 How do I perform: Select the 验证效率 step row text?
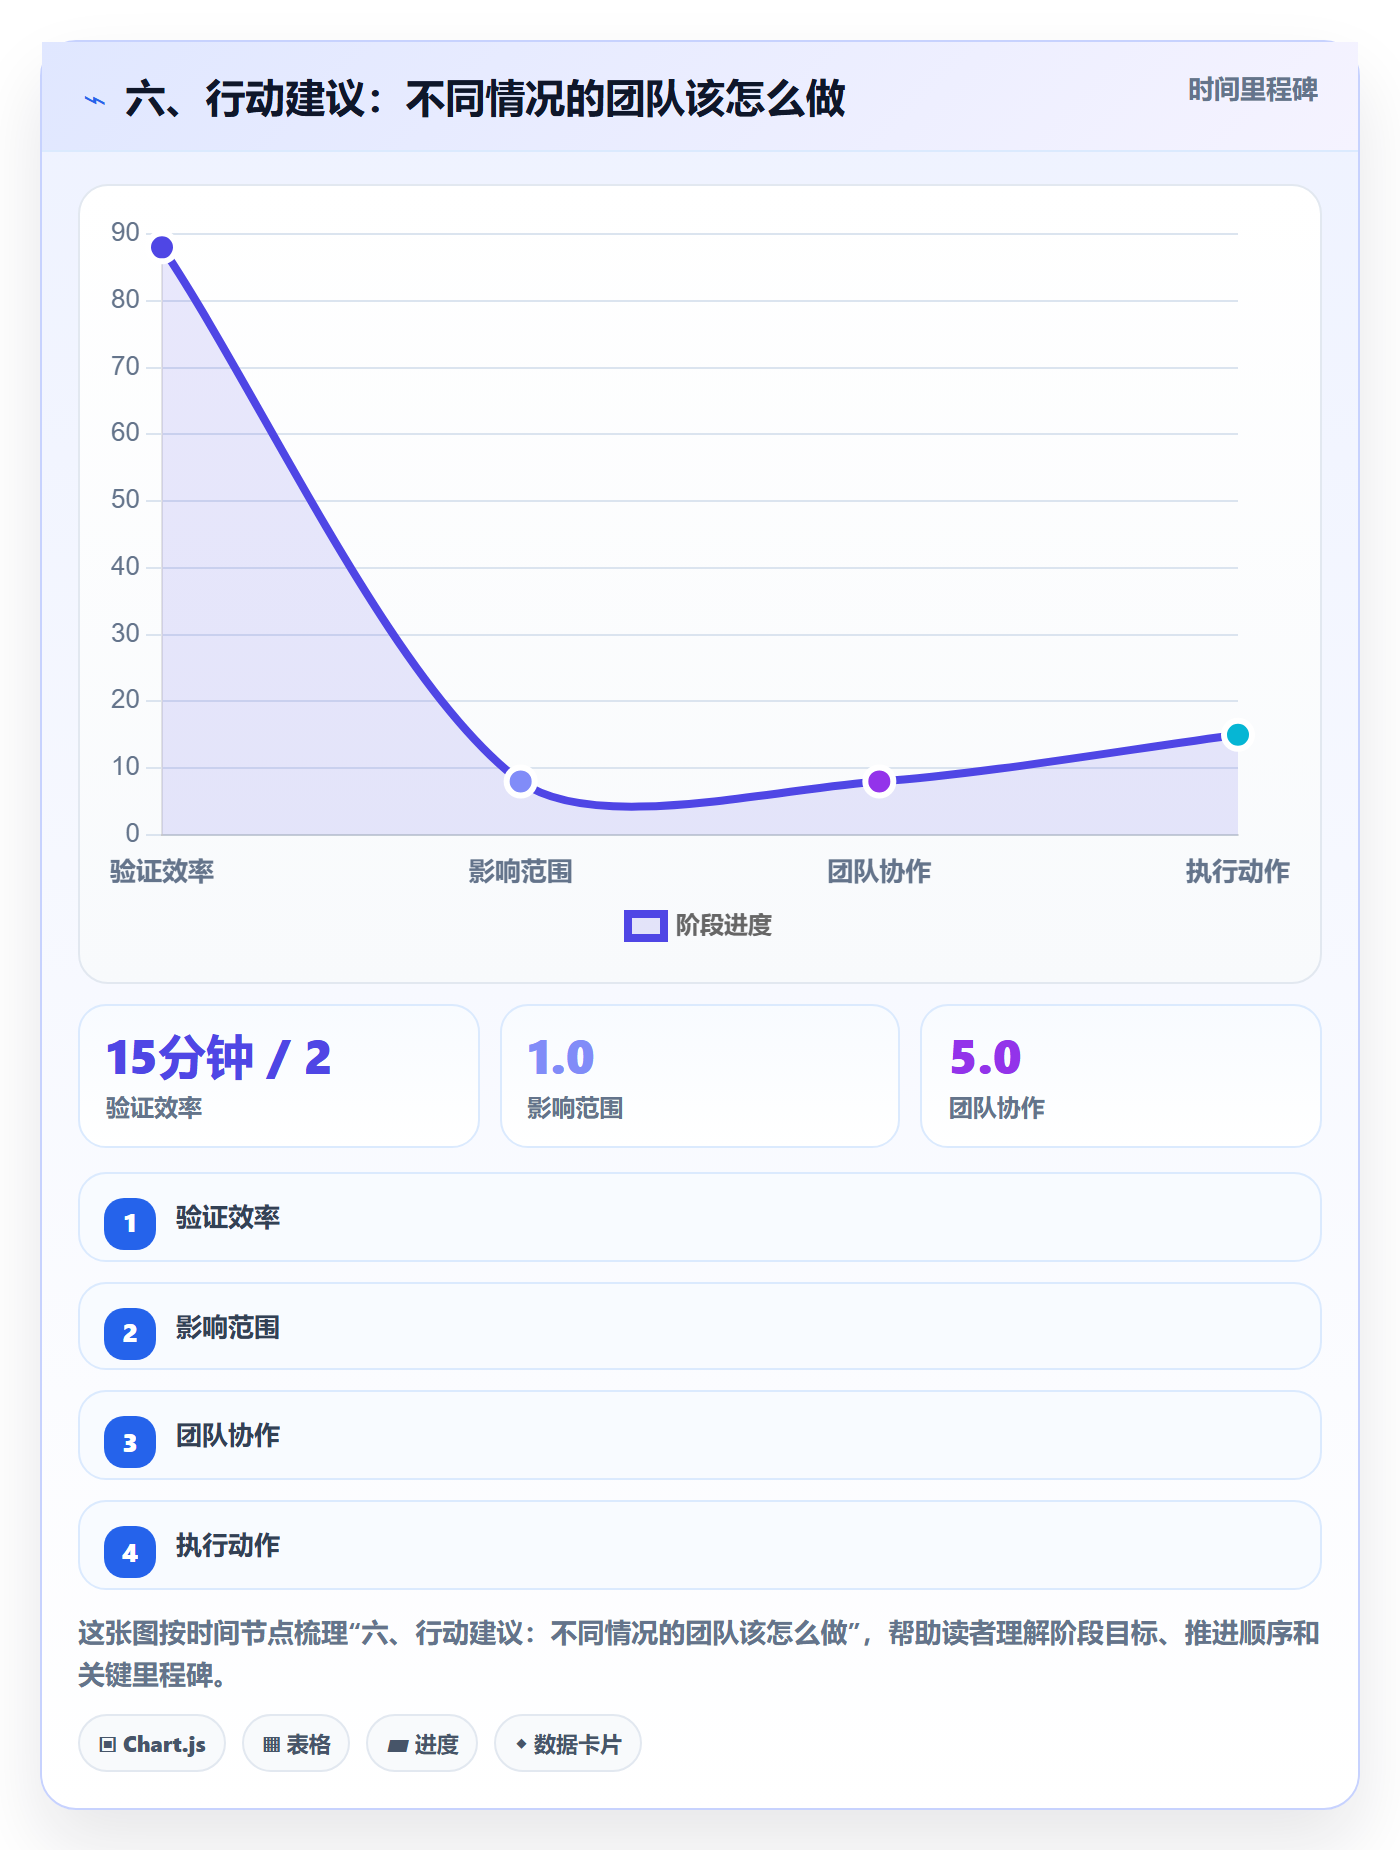coord(228,1217)
